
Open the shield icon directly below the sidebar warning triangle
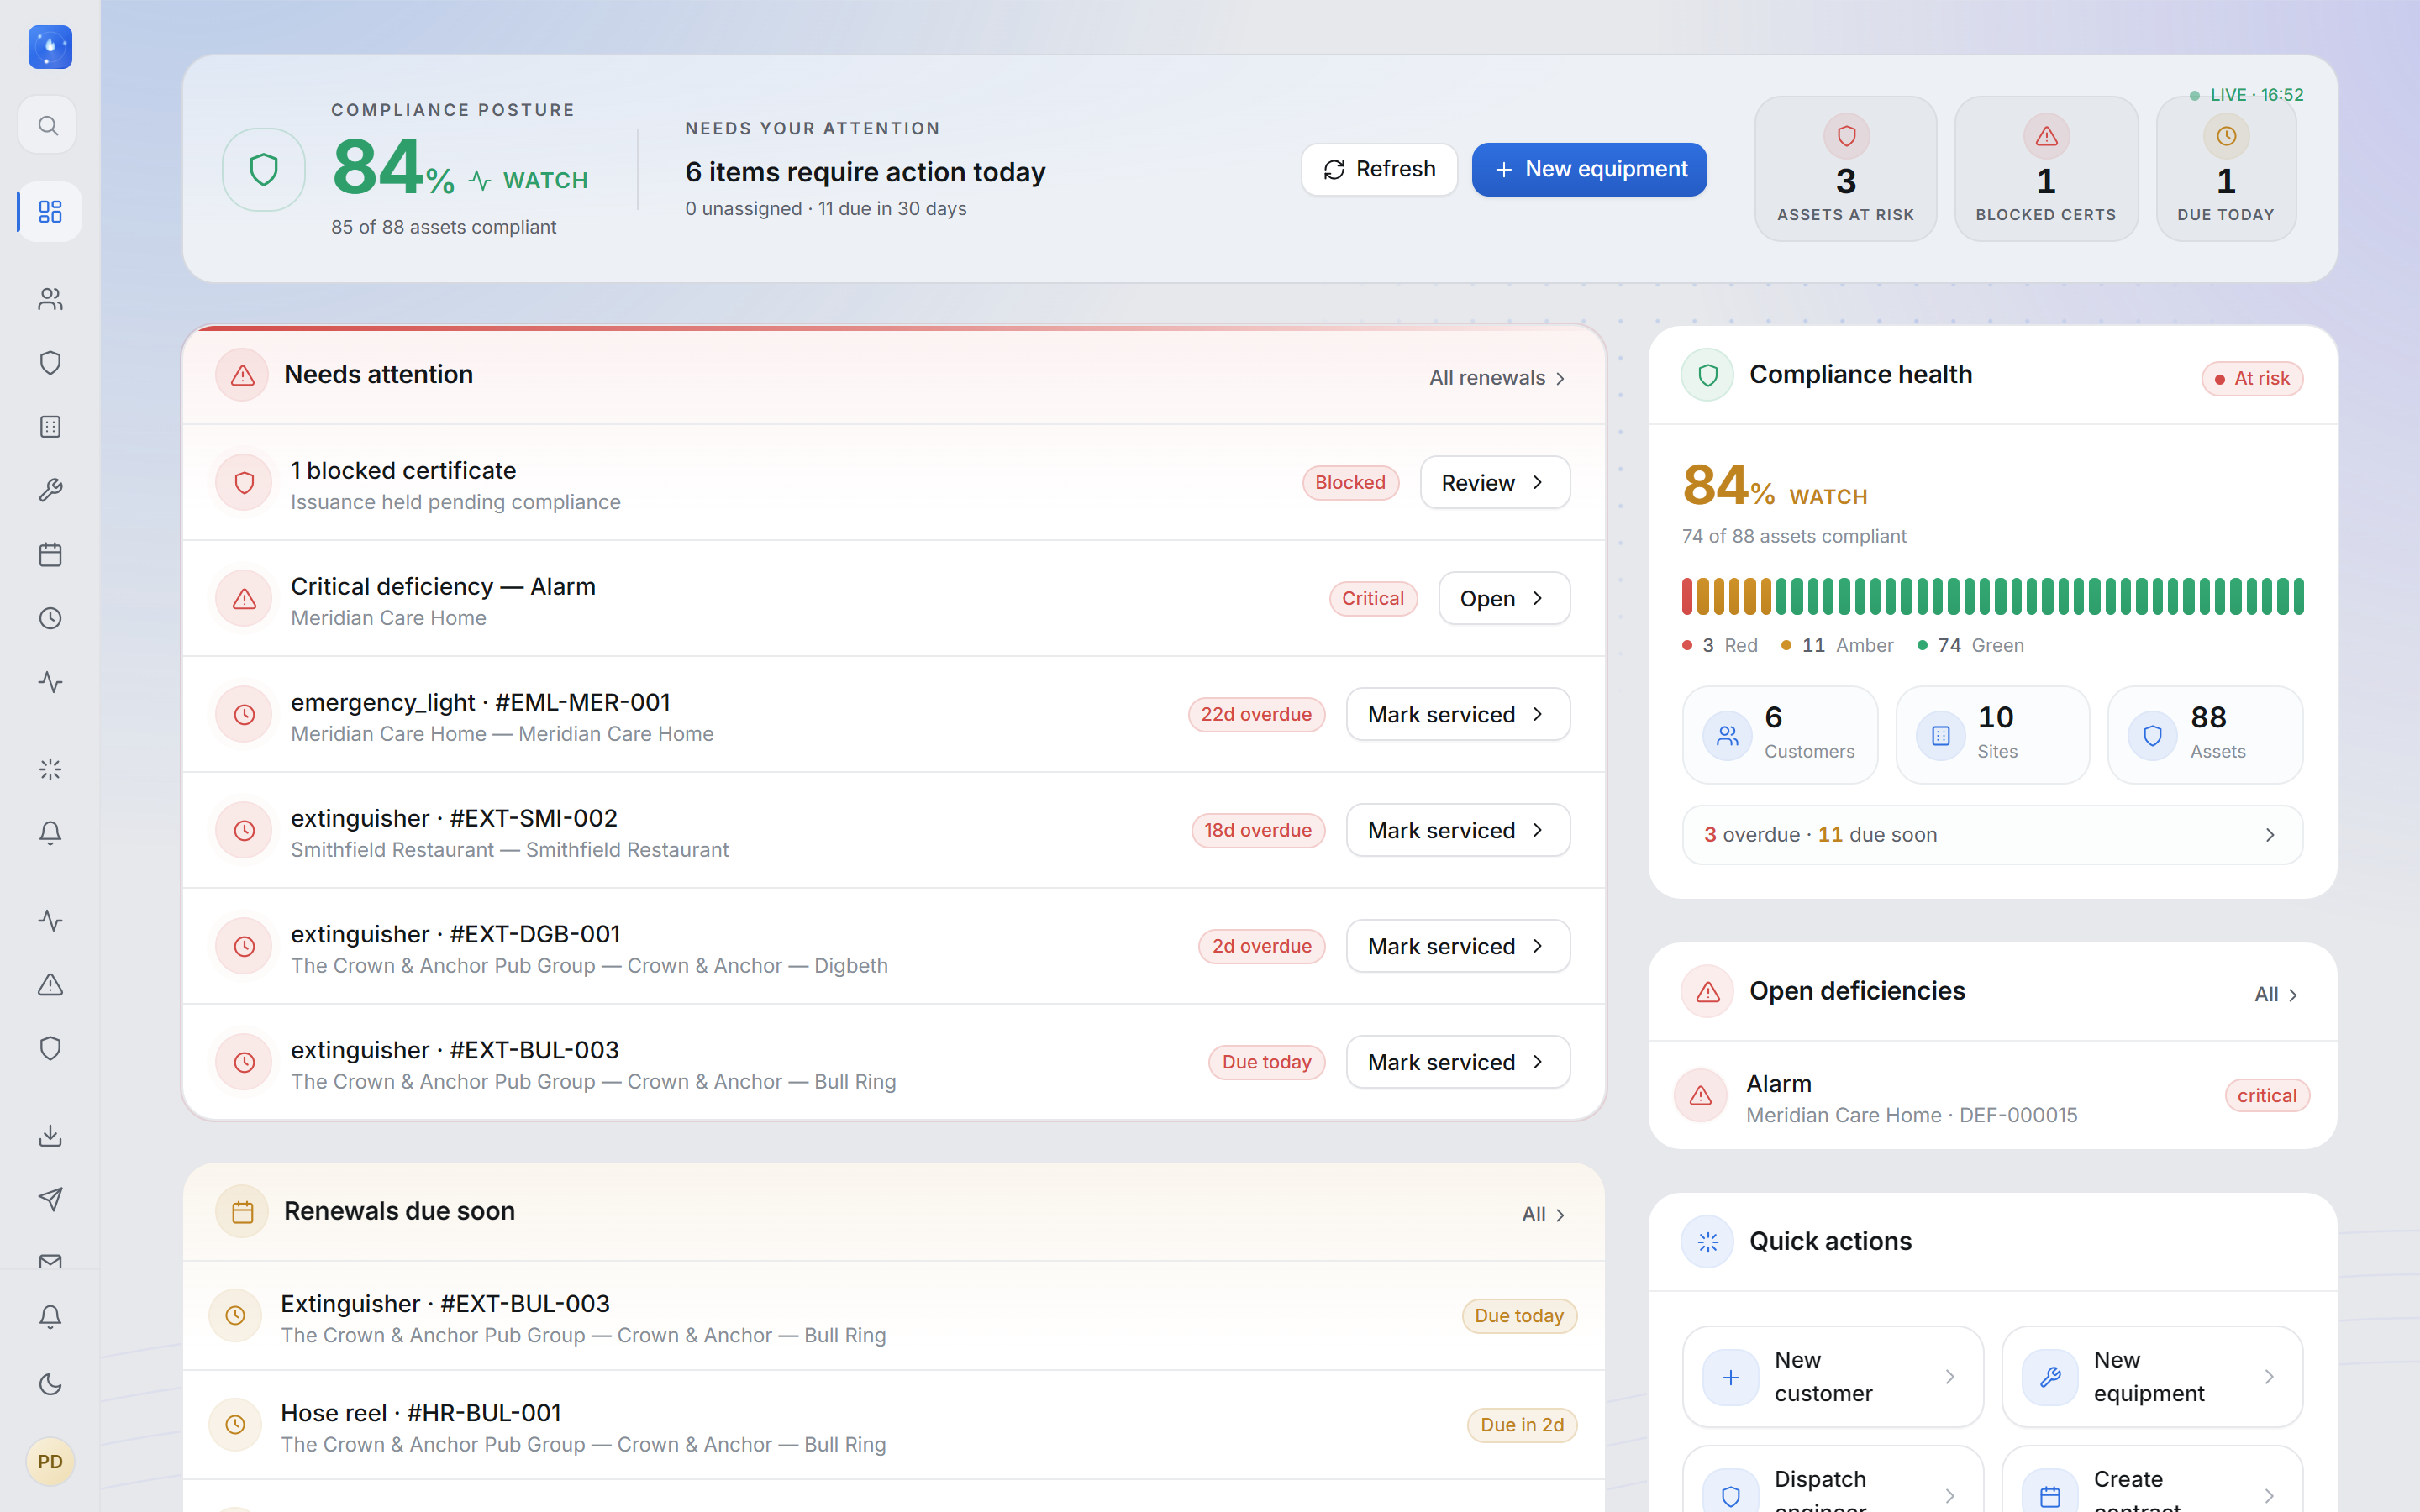click(x=50, y=1048)
